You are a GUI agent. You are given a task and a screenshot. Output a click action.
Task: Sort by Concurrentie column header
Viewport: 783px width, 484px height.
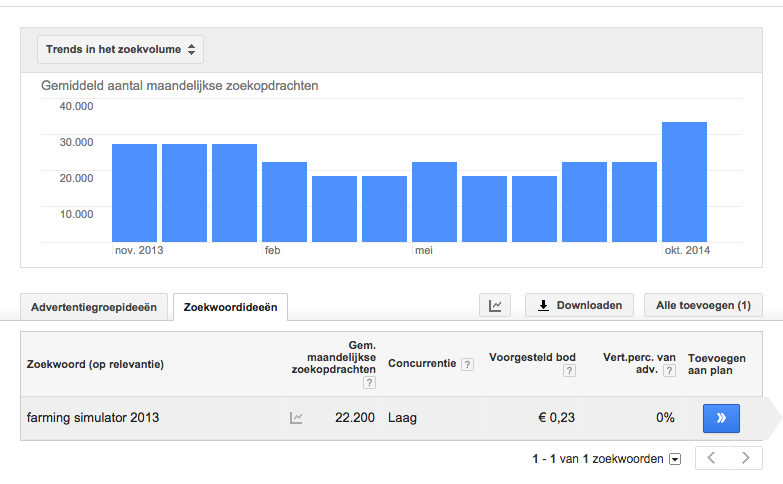[422, 364]
